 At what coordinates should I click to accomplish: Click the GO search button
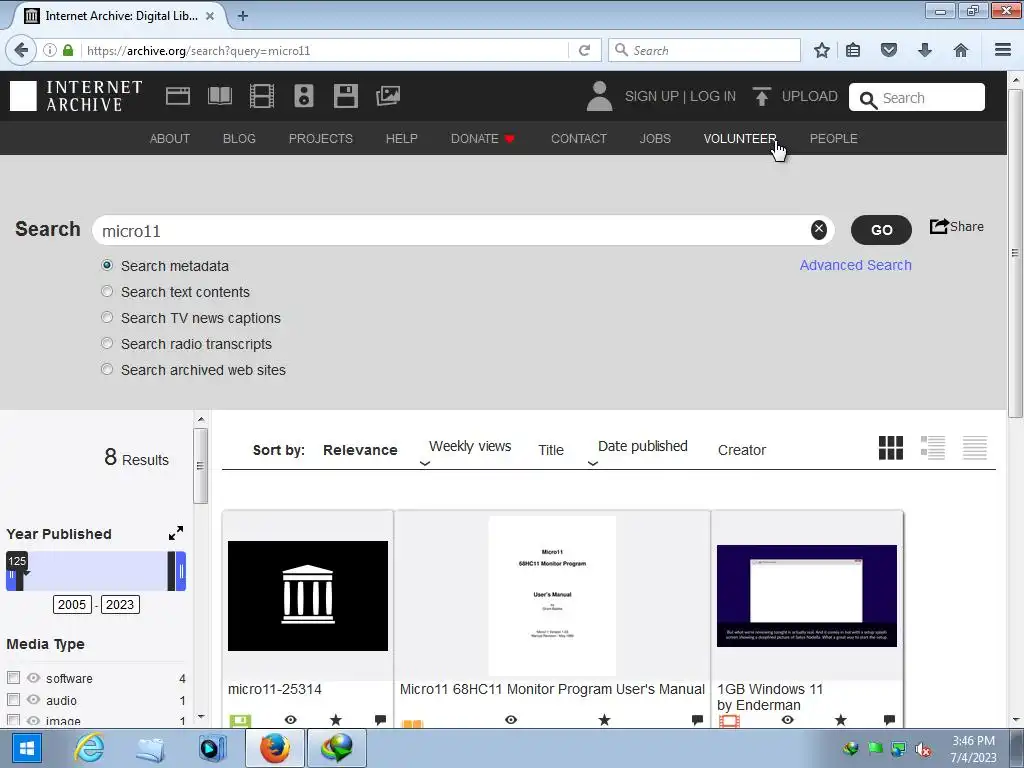click(x=881, y=230)
